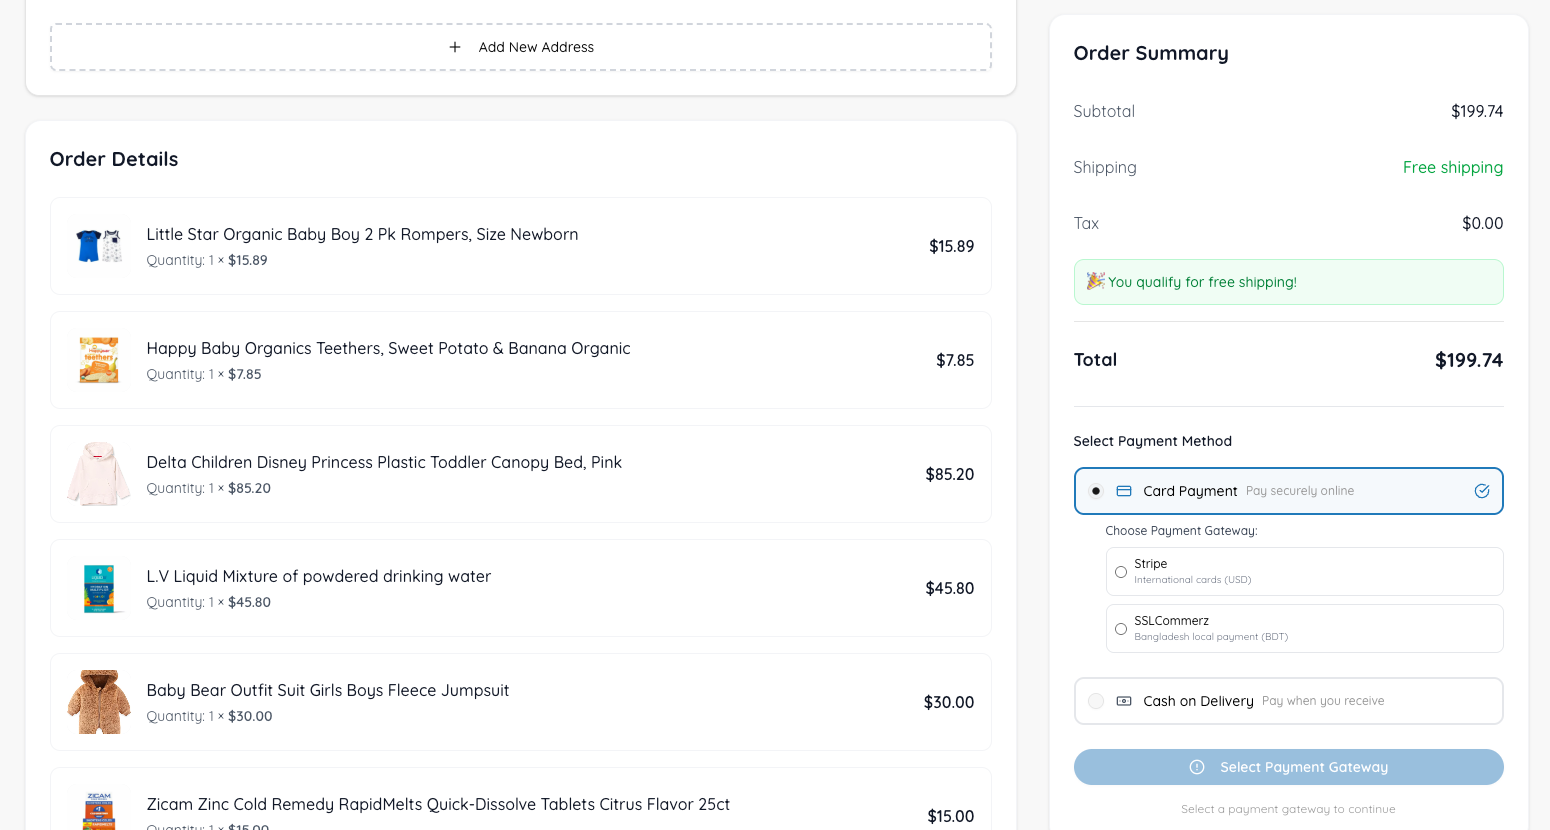Click the cash icon beside Cash on Delivery
This screenshot has height=830, width=1550.
pyautogui.click(x=1123, y=701)
